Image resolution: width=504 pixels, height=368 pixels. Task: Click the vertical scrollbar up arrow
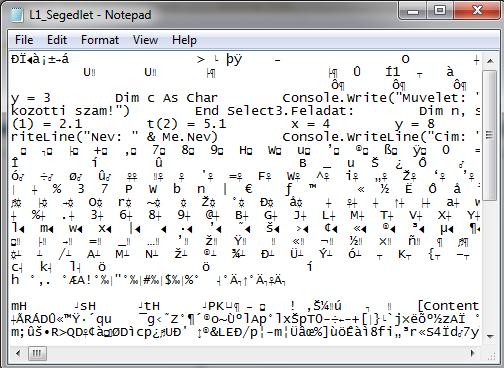tap(490, 61)
